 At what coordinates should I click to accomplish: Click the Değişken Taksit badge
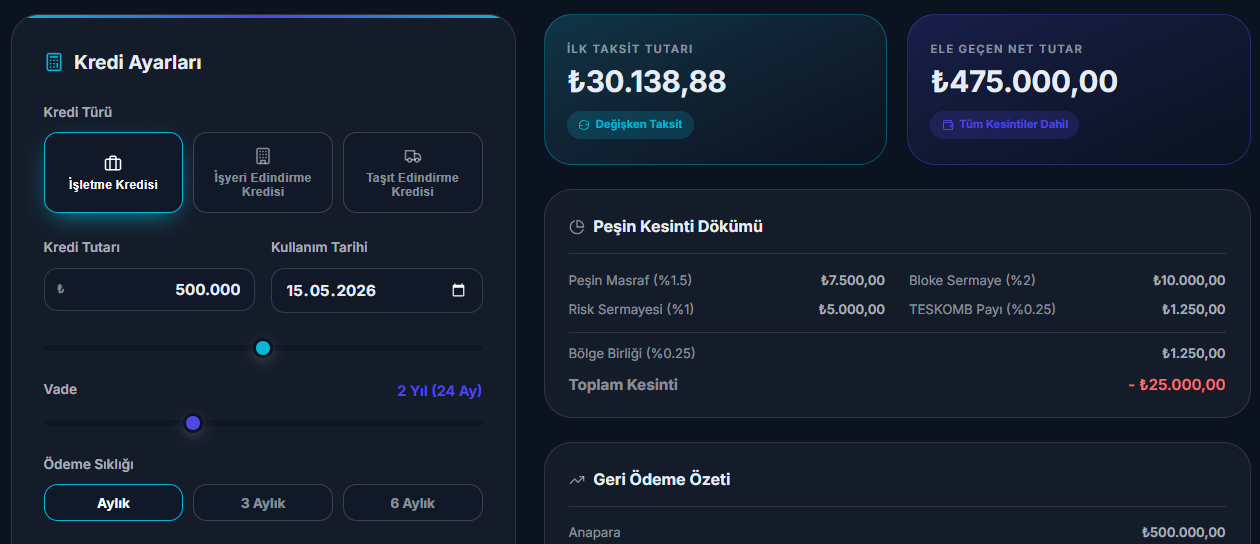point(630,125)
